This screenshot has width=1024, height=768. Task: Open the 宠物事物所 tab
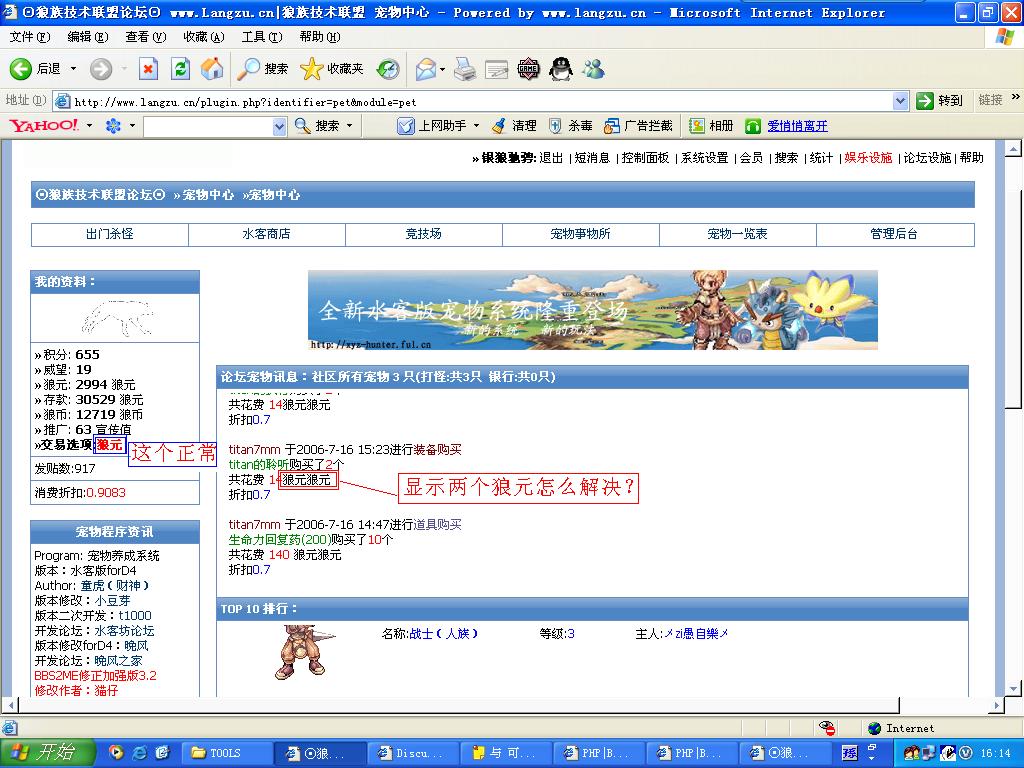pyautogui.click(x=581, y=234)
